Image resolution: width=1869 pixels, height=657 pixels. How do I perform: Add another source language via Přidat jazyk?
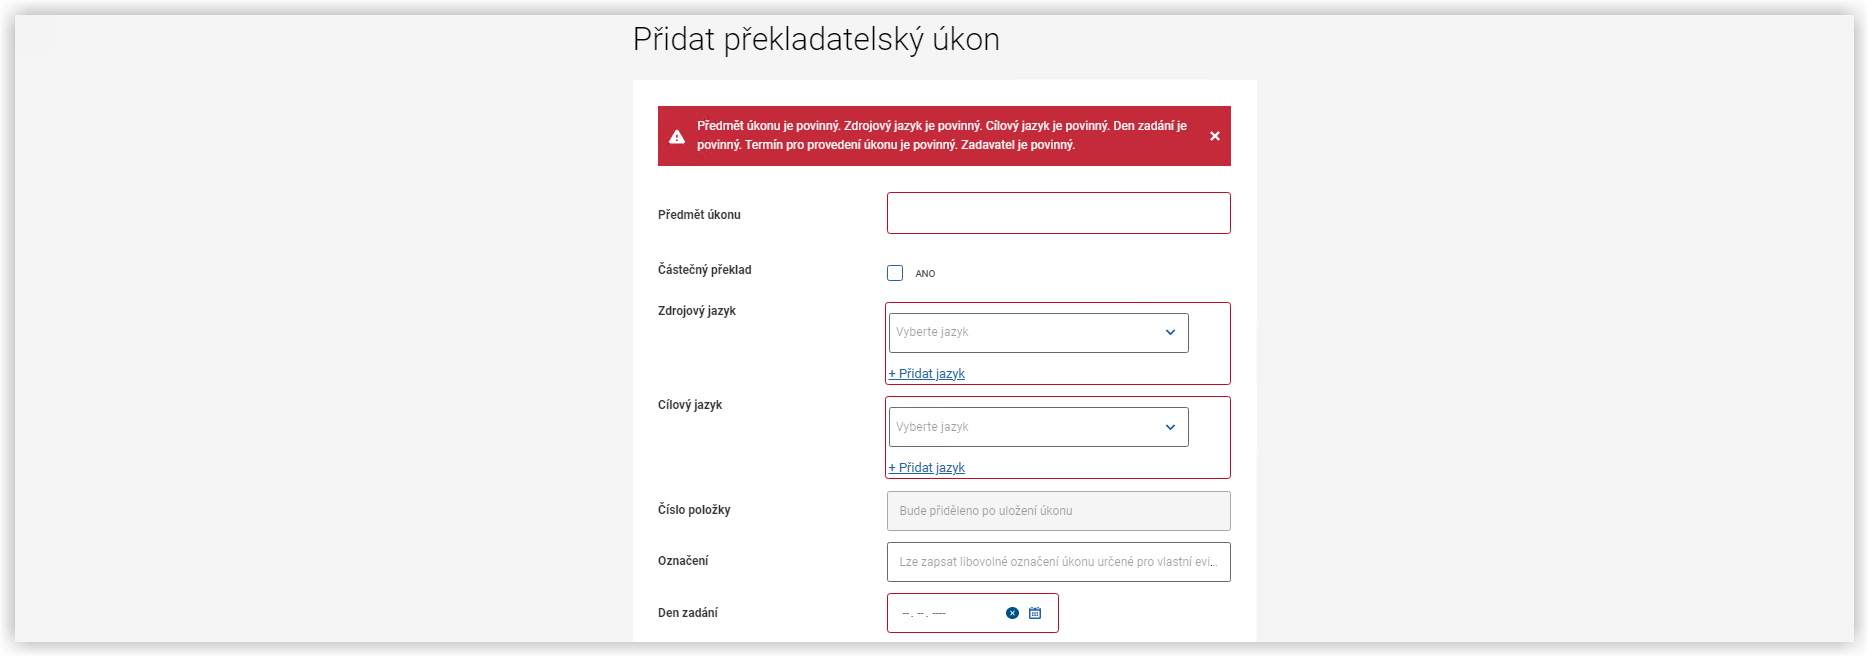927,374
